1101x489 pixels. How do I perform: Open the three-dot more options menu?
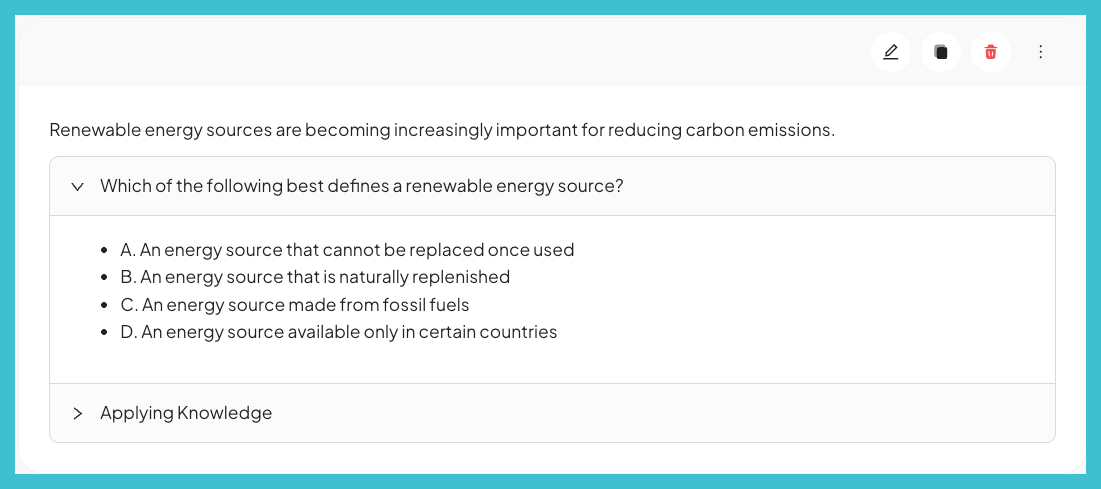(x=1041, y=52)
